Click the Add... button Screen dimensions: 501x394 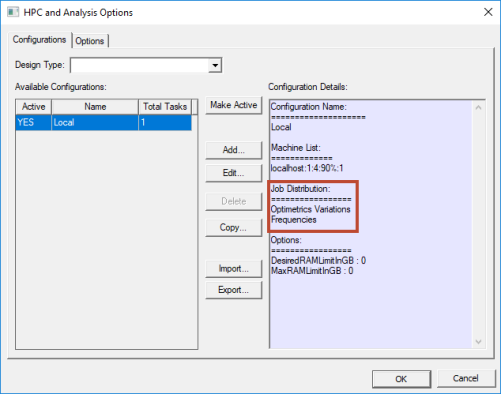234,150
